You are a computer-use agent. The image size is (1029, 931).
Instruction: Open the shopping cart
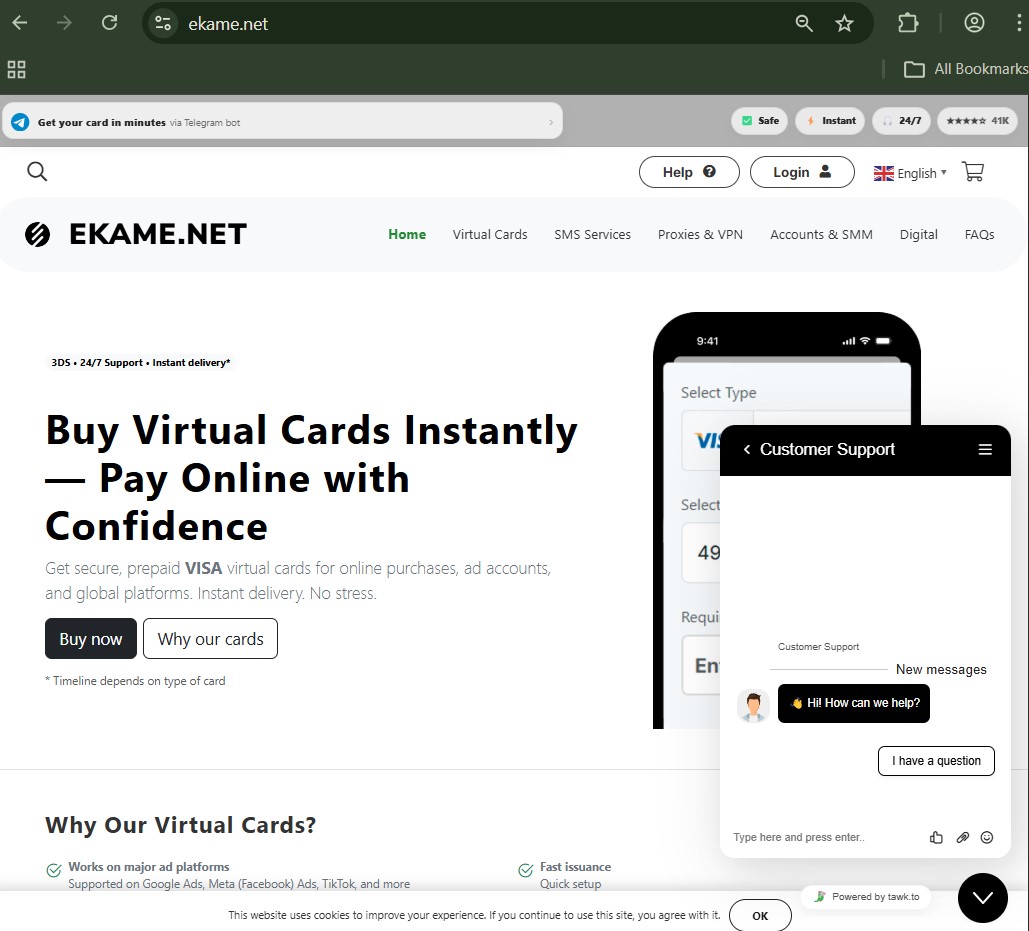coord(972,171)
